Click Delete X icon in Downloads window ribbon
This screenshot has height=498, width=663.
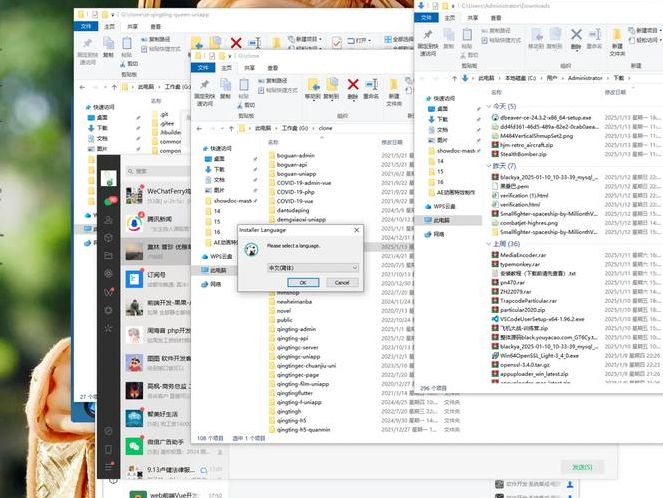576,34
